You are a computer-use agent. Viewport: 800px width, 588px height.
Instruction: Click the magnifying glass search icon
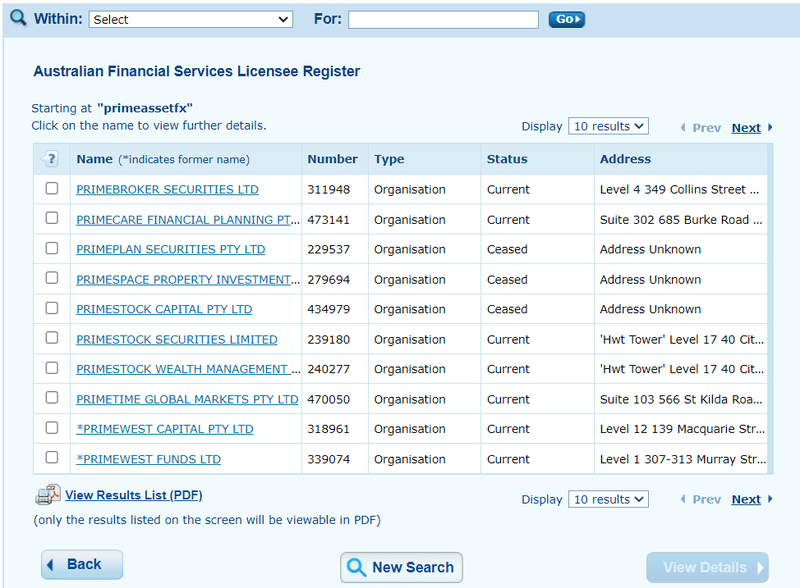click(x=18, y=18)
